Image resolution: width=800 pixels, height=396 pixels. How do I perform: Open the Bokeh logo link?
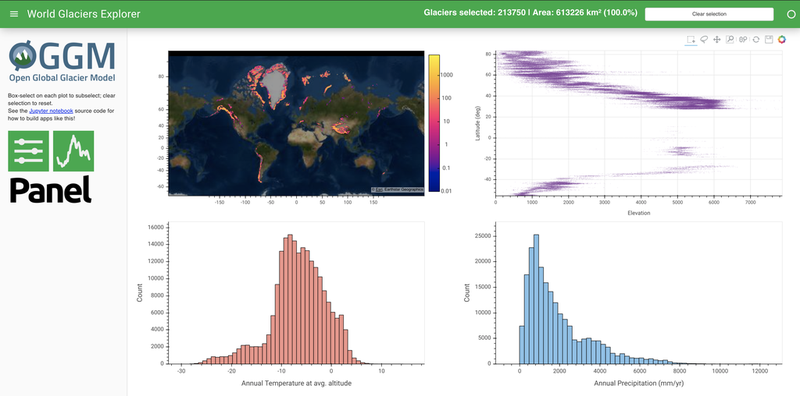point(782,39)
